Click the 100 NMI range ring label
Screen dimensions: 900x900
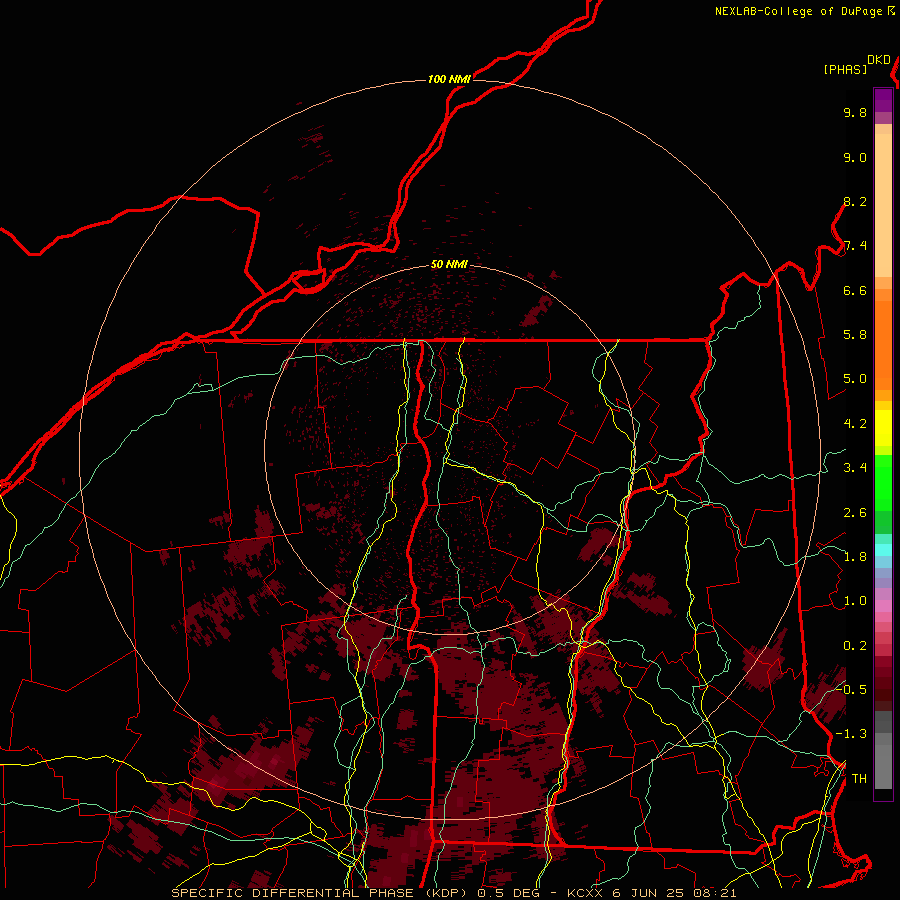449,79
